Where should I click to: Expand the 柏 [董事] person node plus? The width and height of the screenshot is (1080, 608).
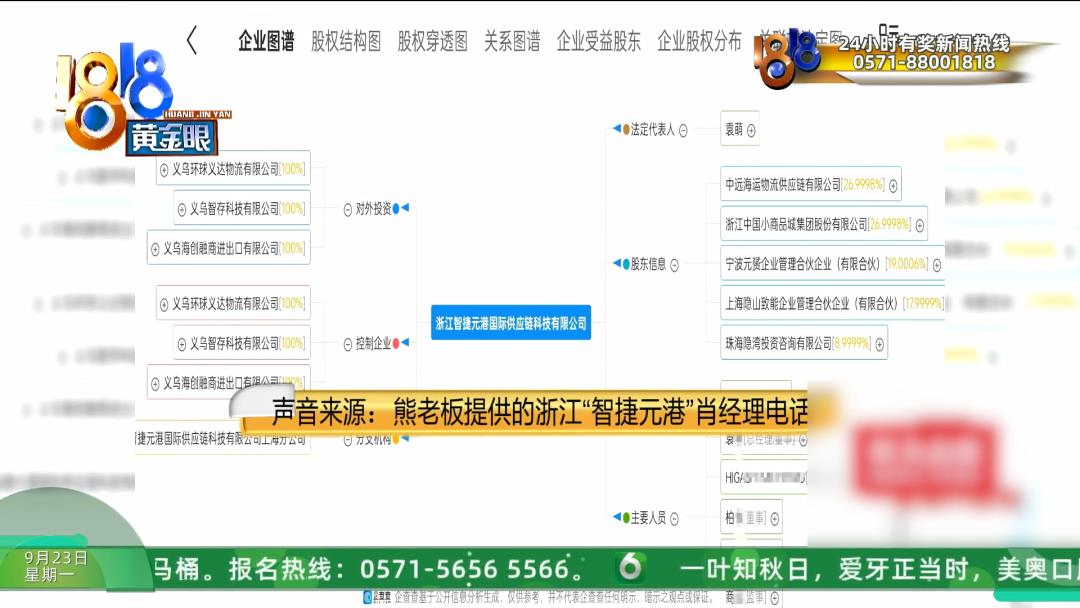(x=774, y=519)
